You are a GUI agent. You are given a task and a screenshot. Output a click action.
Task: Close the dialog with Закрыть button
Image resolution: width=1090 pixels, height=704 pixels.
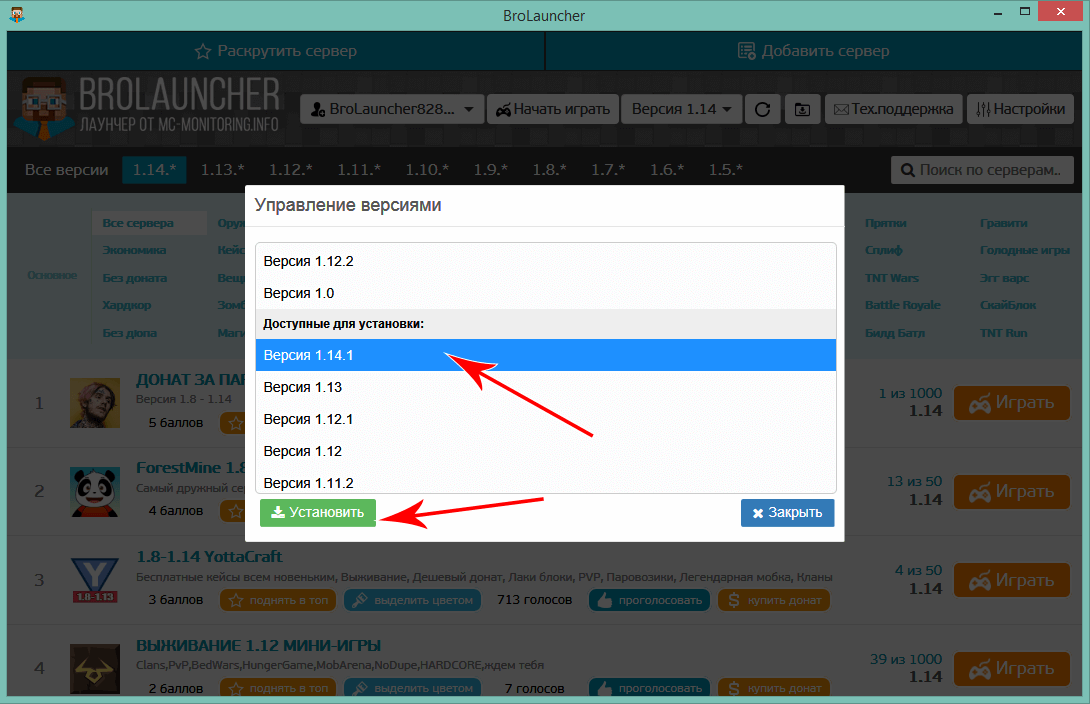click(x=787, y=513)
